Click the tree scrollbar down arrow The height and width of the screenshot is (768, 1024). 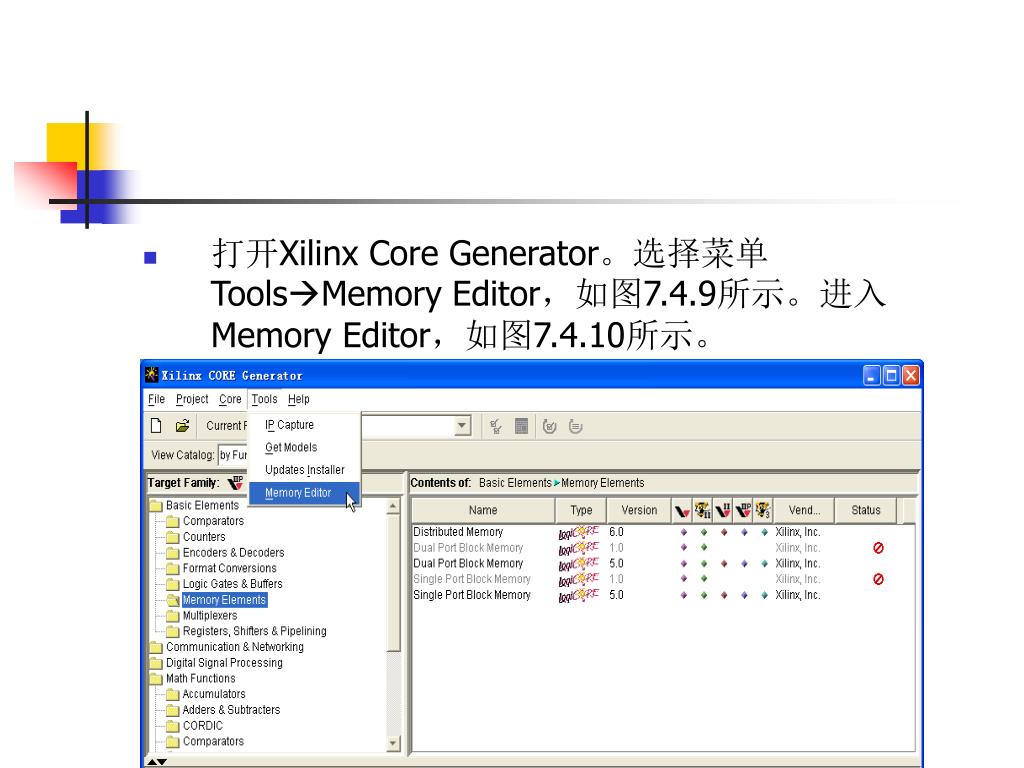tap(393, 743)
